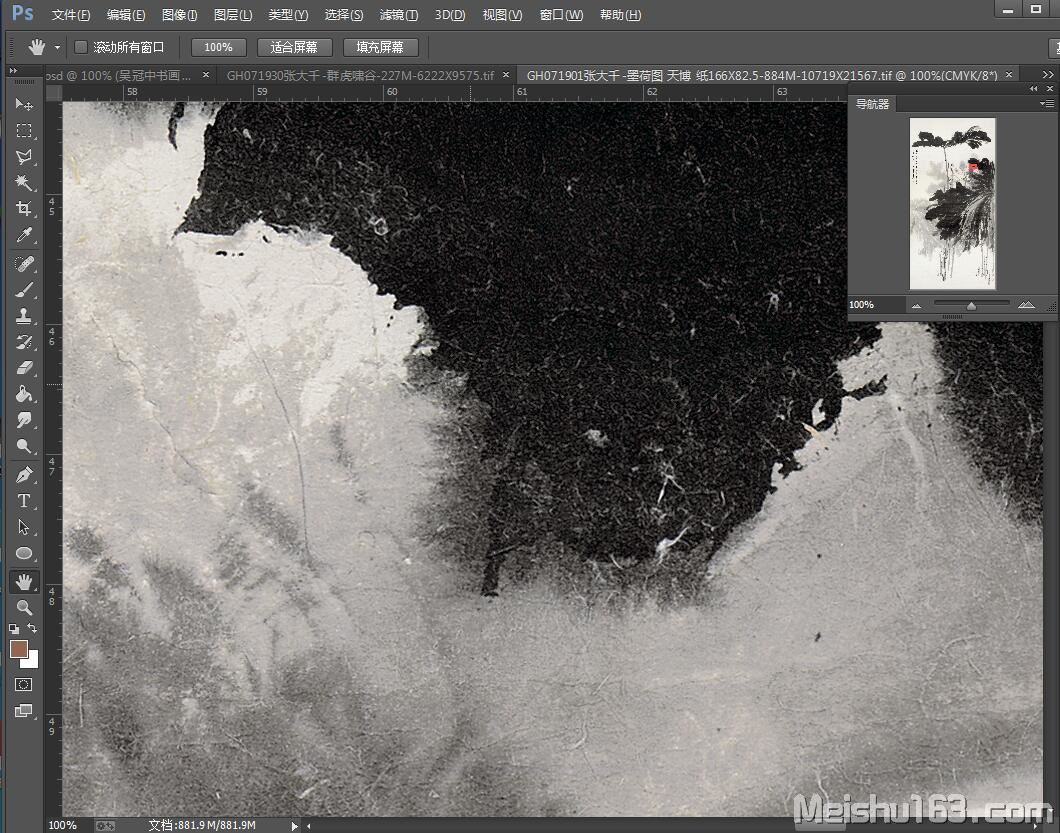This screenshot has height=833, width=1060.
Task: Click the Navigator zoom out button
Action: pos(917,306)
